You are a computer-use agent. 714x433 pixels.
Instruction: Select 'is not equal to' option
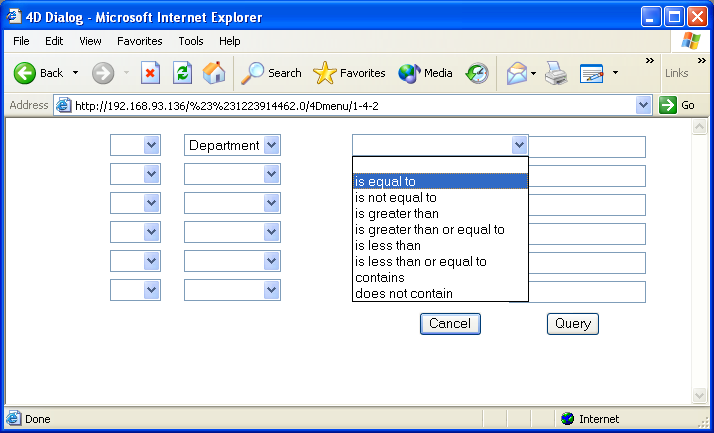pos(396,198)
